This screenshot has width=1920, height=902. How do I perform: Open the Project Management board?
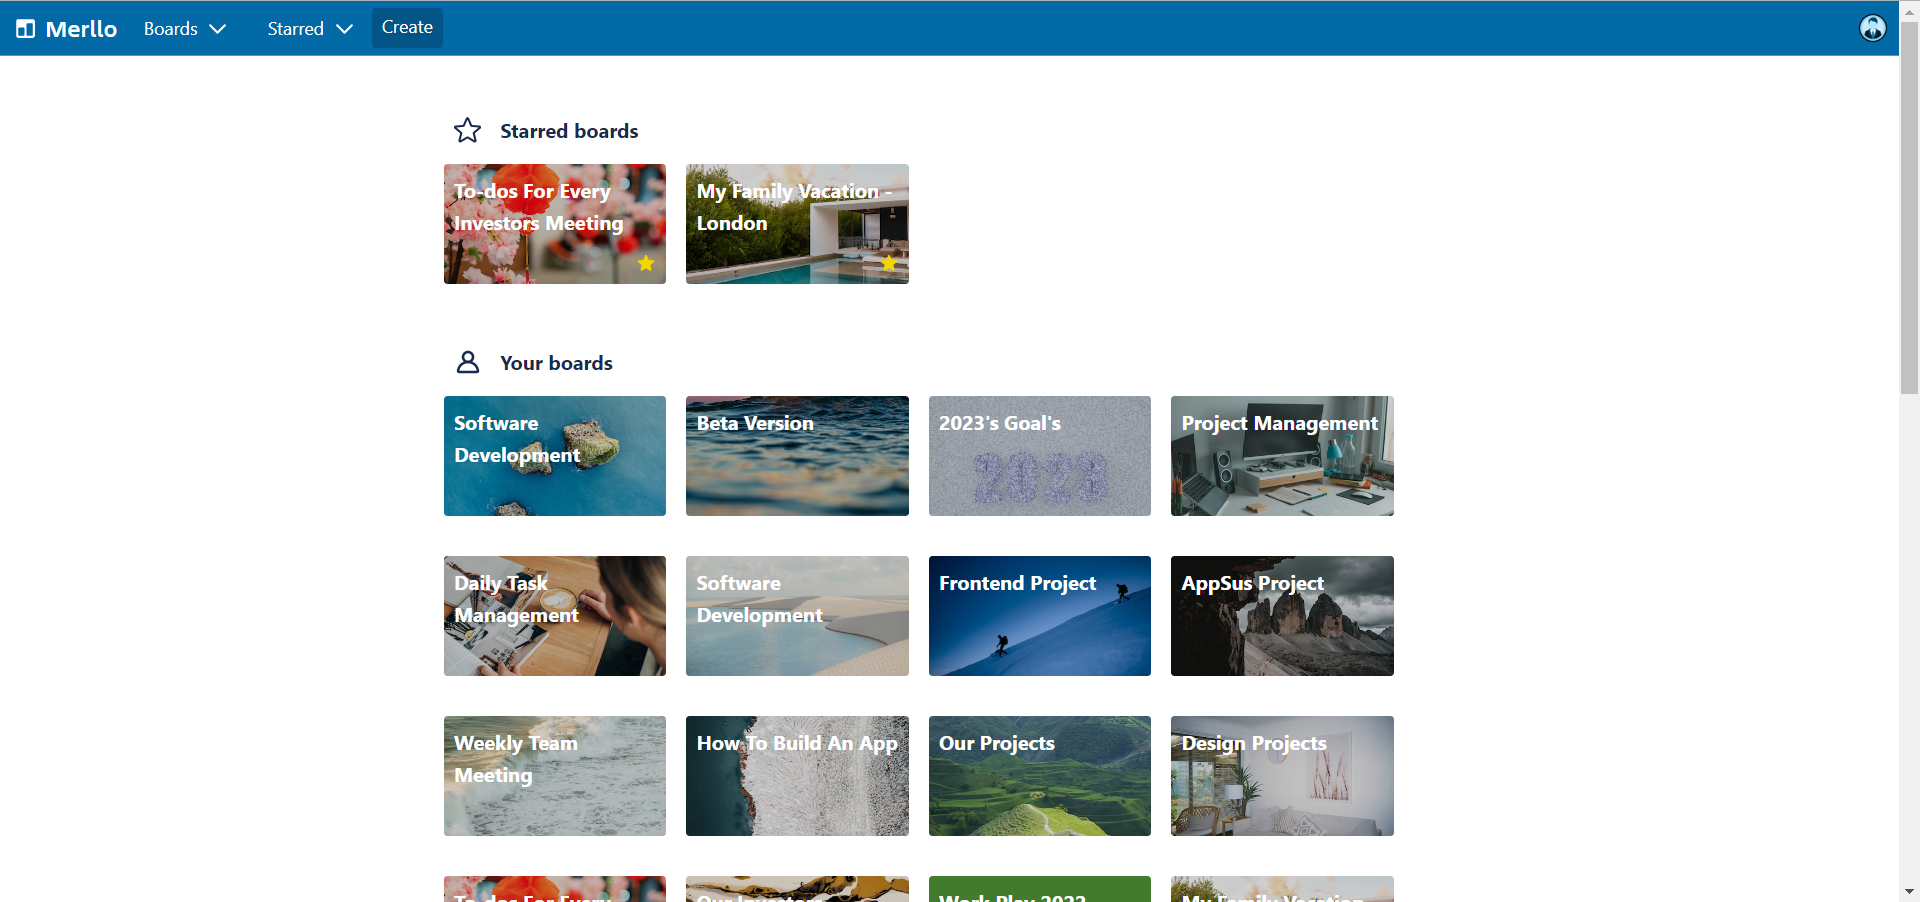tap(1281, 456)
